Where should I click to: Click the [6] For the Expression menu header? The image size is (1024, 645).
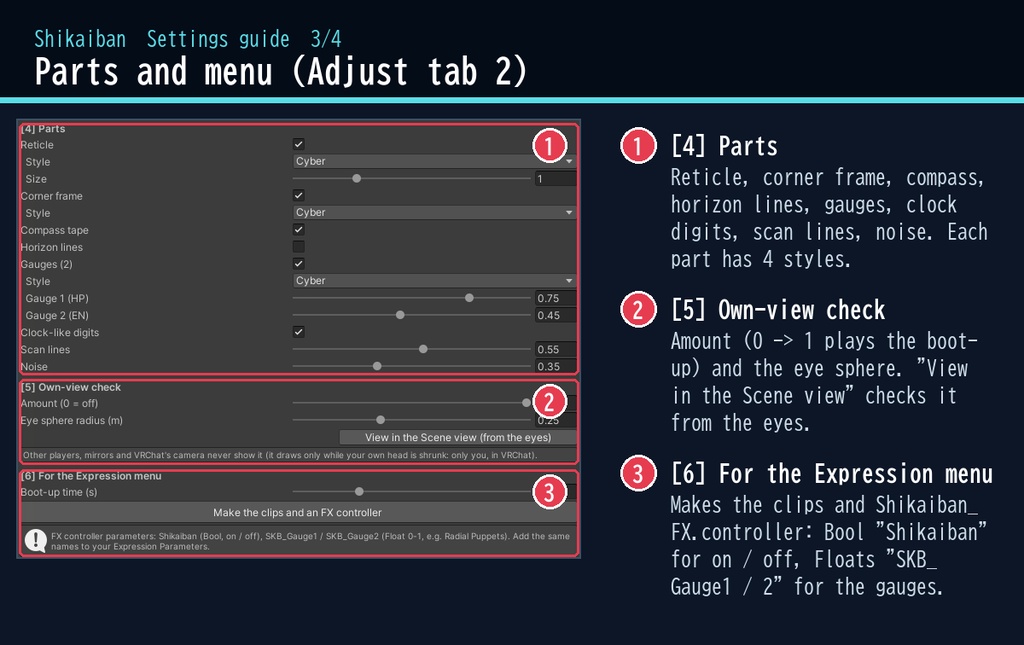[91, 476]
